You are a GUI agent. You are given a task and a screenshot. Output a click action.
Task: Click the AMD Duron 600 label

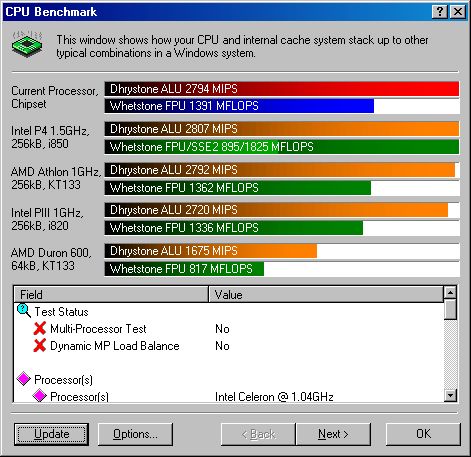(51, 259)
